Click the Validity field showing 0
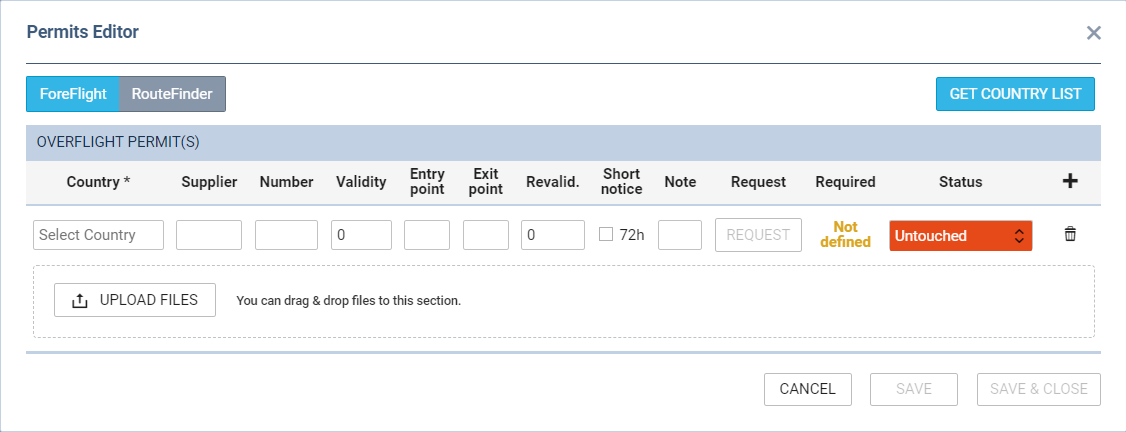Image resolution: width=1126 pixels, height=432 pixels. point(361,235)
